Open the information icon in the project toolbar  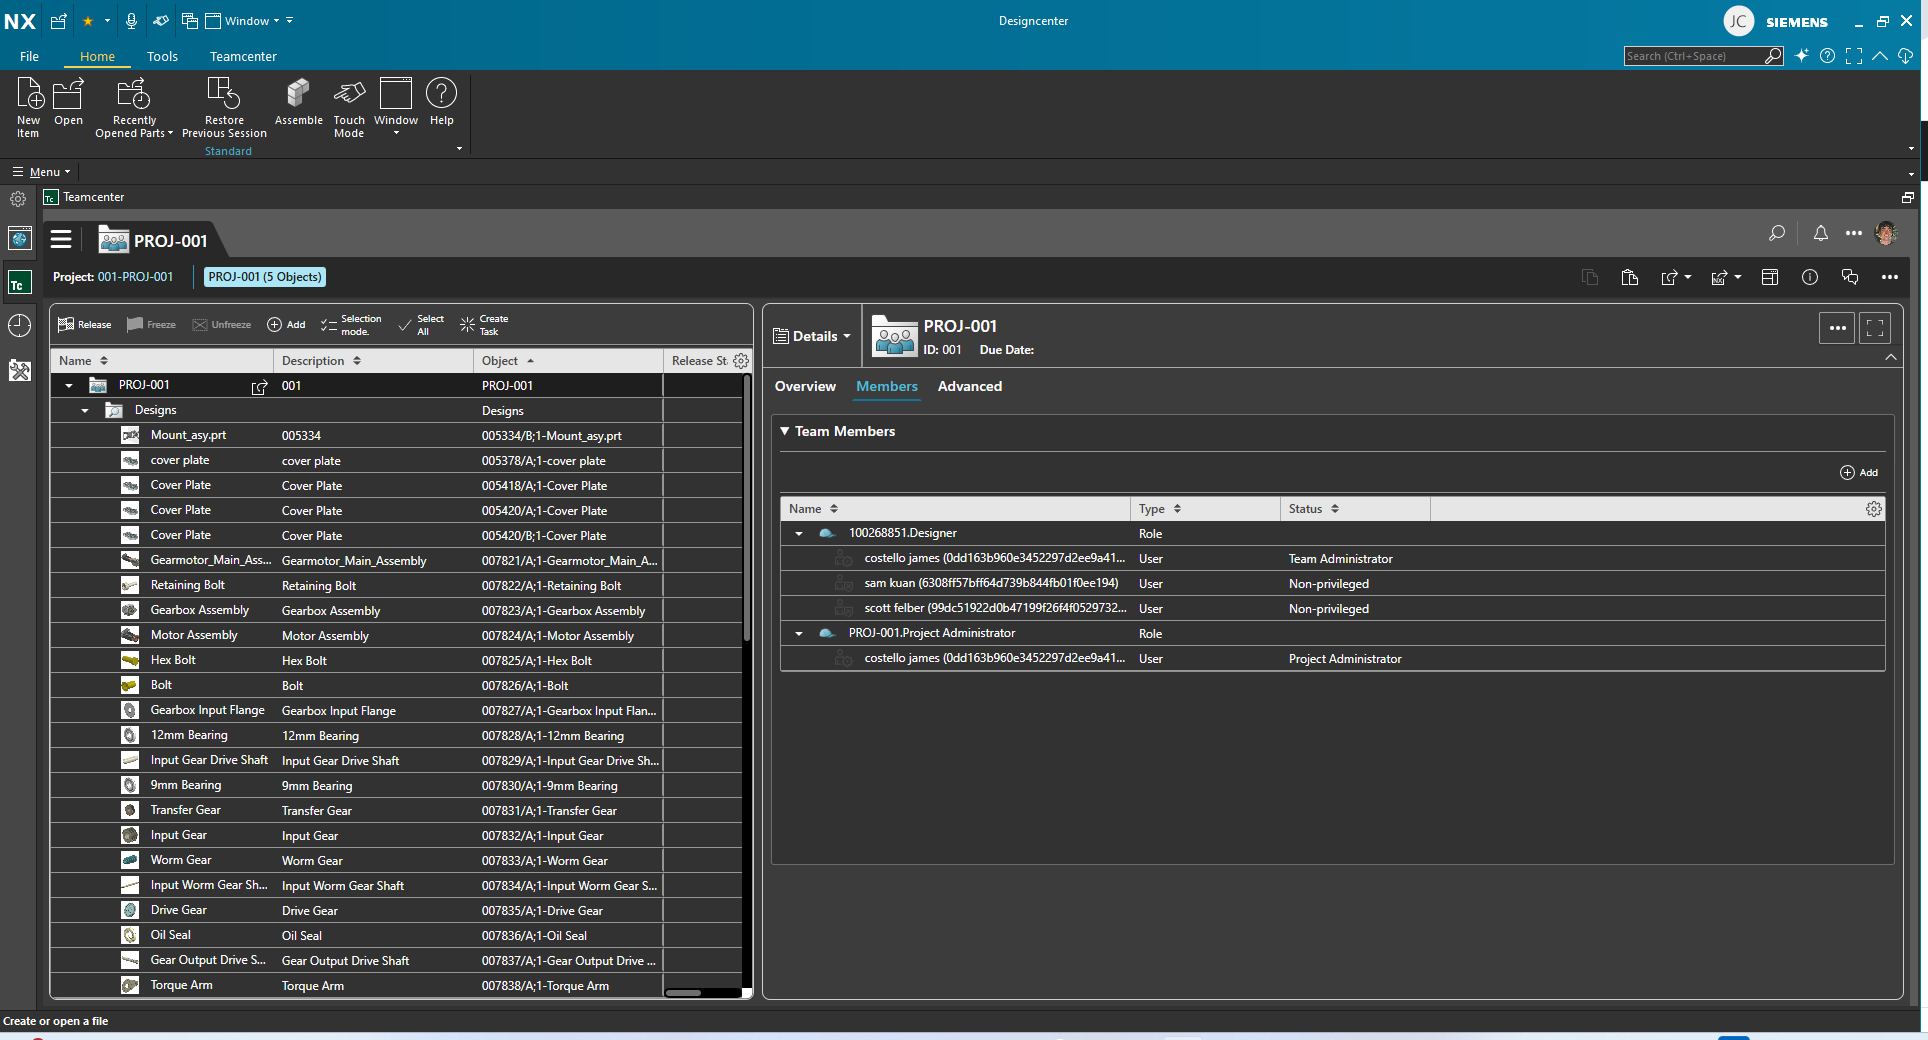coord(1810,277)
